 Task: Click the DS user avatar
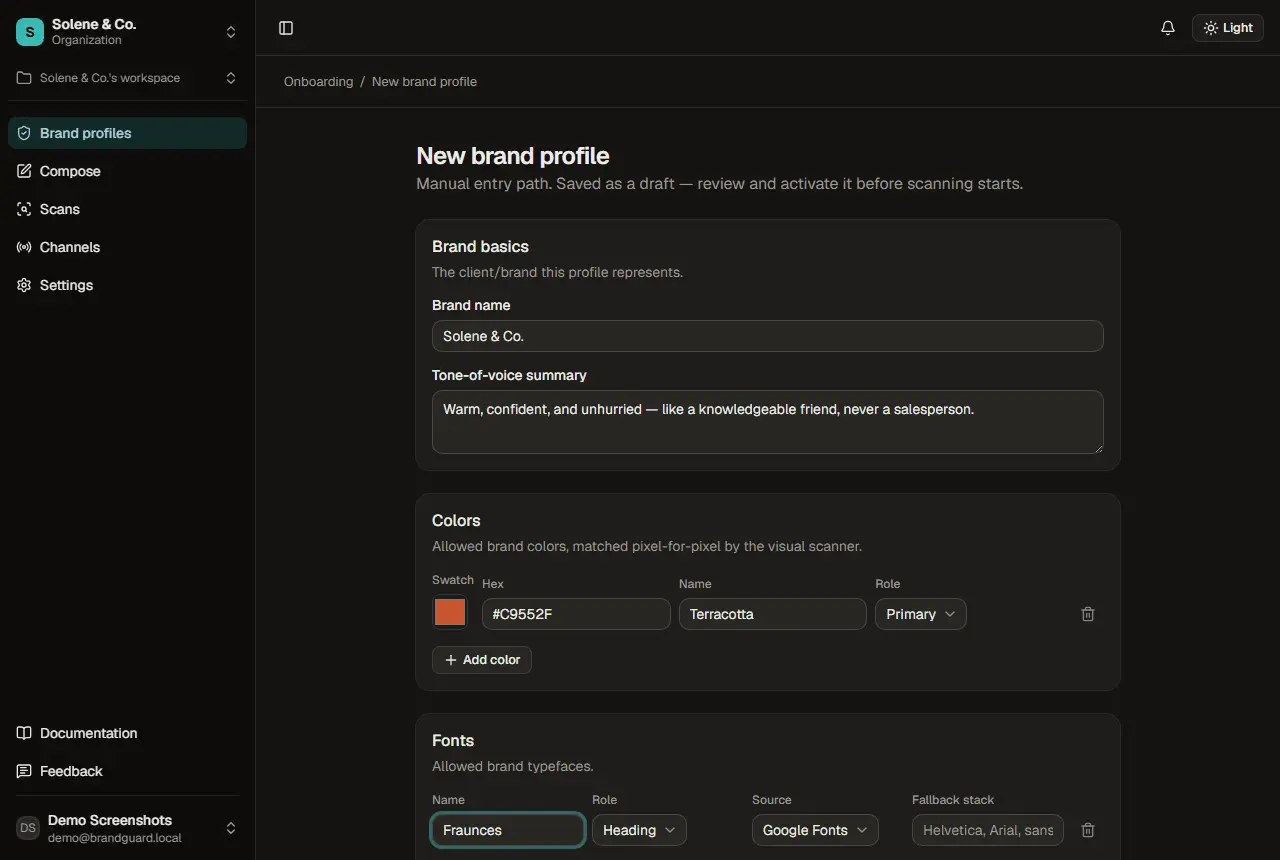(x=28, y=828)
